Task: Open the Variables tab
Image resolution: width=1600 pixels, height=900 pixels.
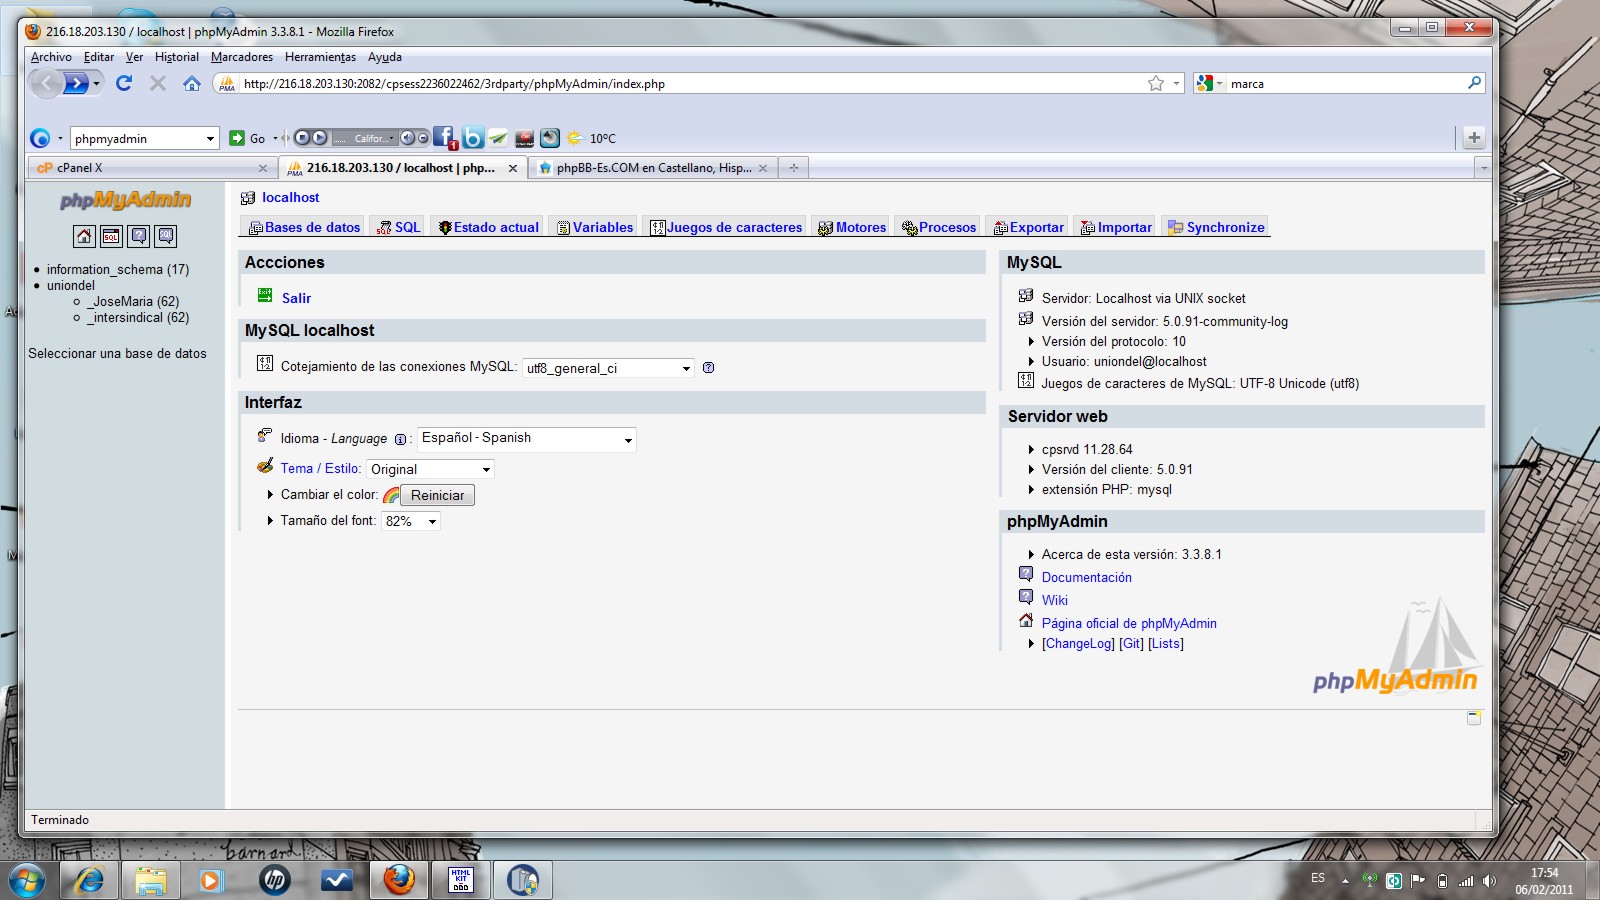Action: tap(595, 227)
